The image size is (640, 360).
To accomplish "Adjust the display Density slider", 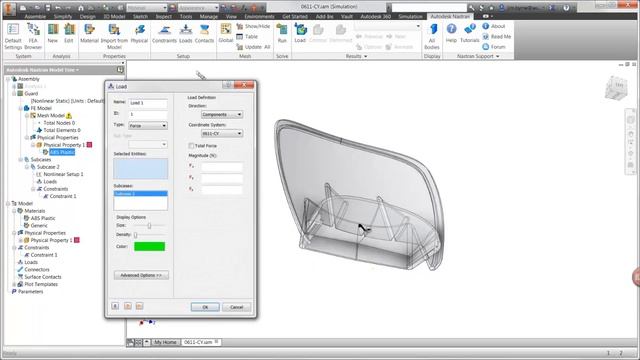I will pyautogui.click(x=135, y=235).
